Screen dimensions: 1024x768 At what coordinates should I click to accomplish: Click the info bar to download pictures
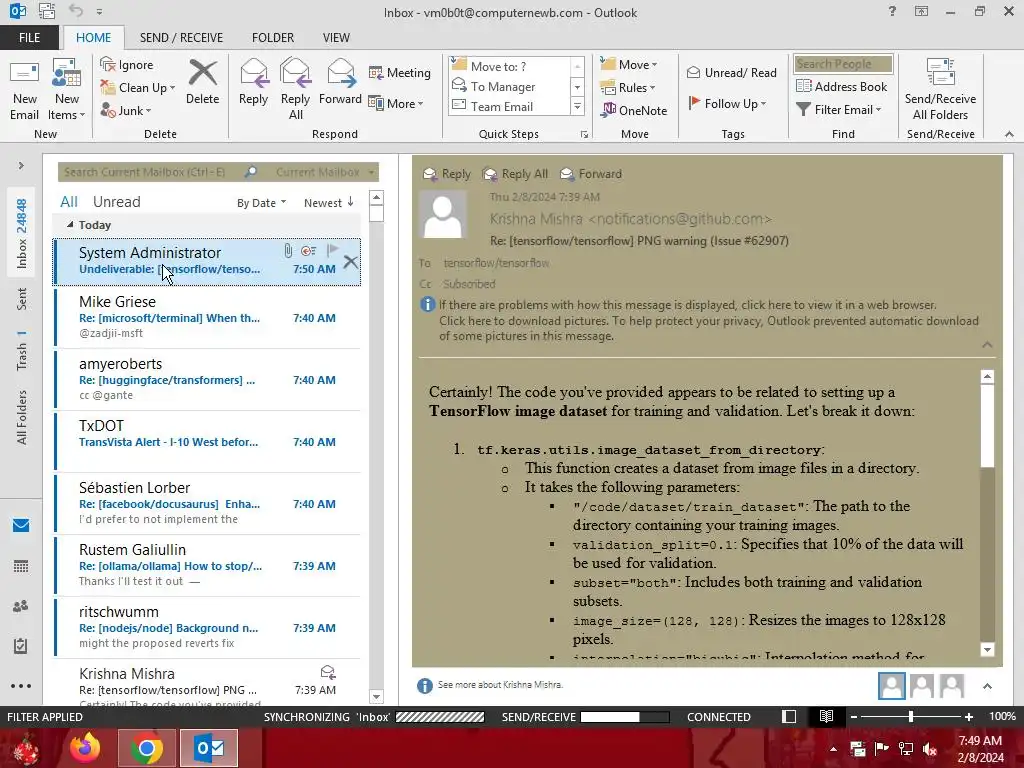709,321
